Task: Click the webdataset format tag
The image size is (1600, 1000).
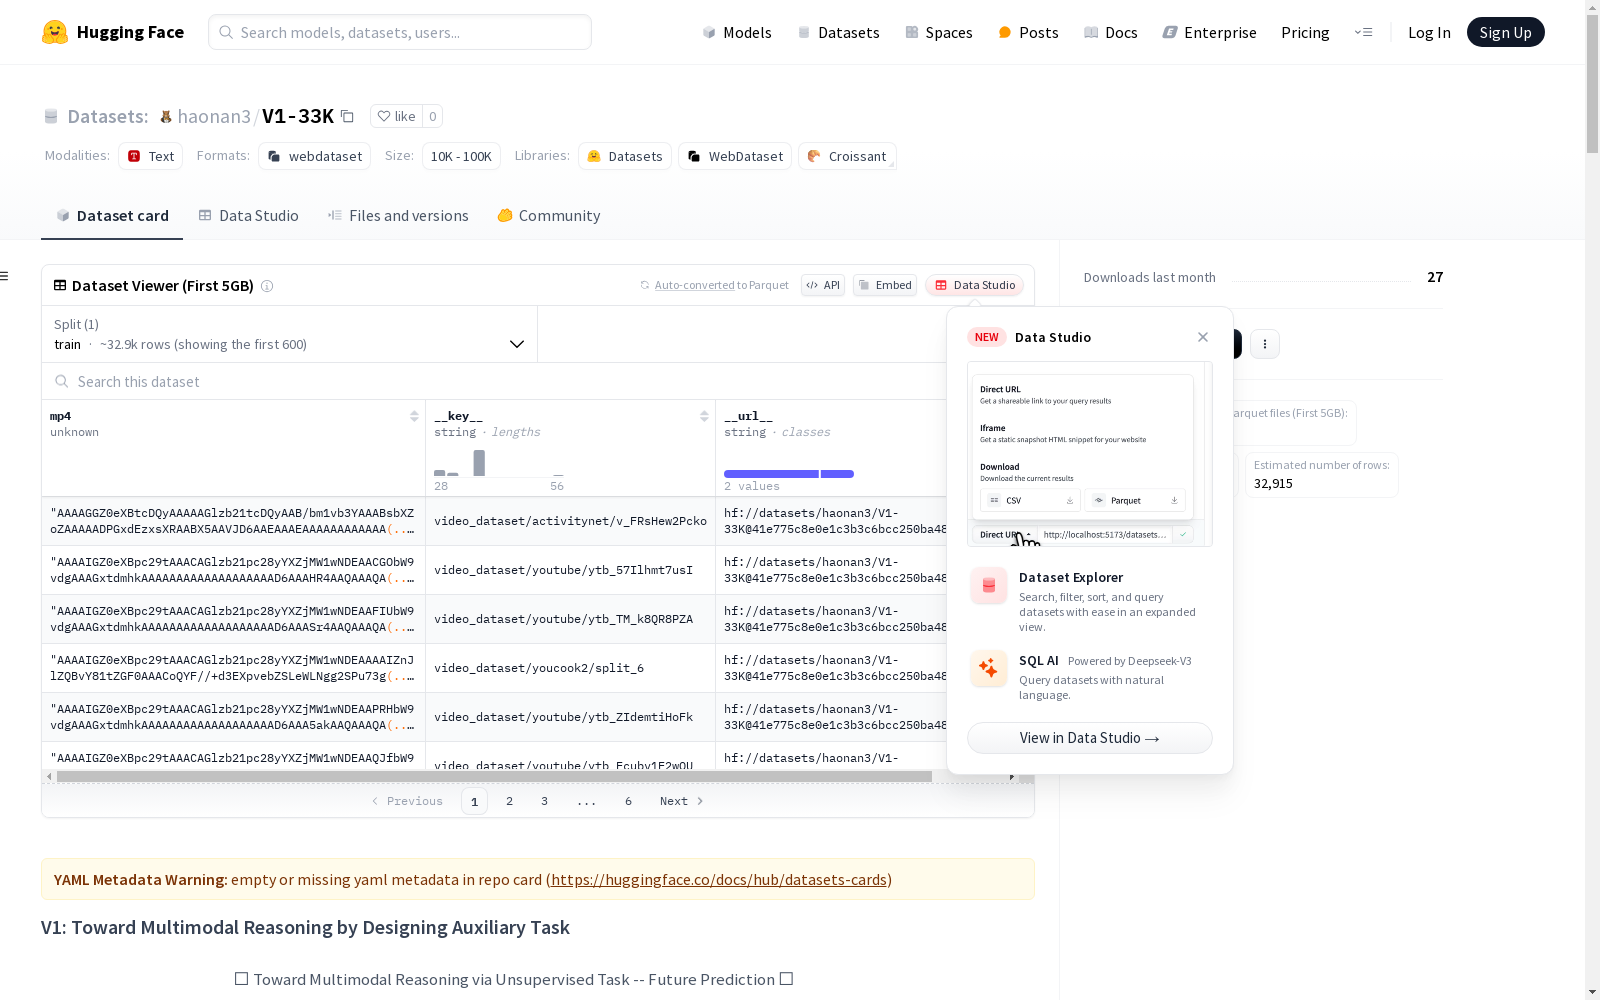Action: point(315,156)
